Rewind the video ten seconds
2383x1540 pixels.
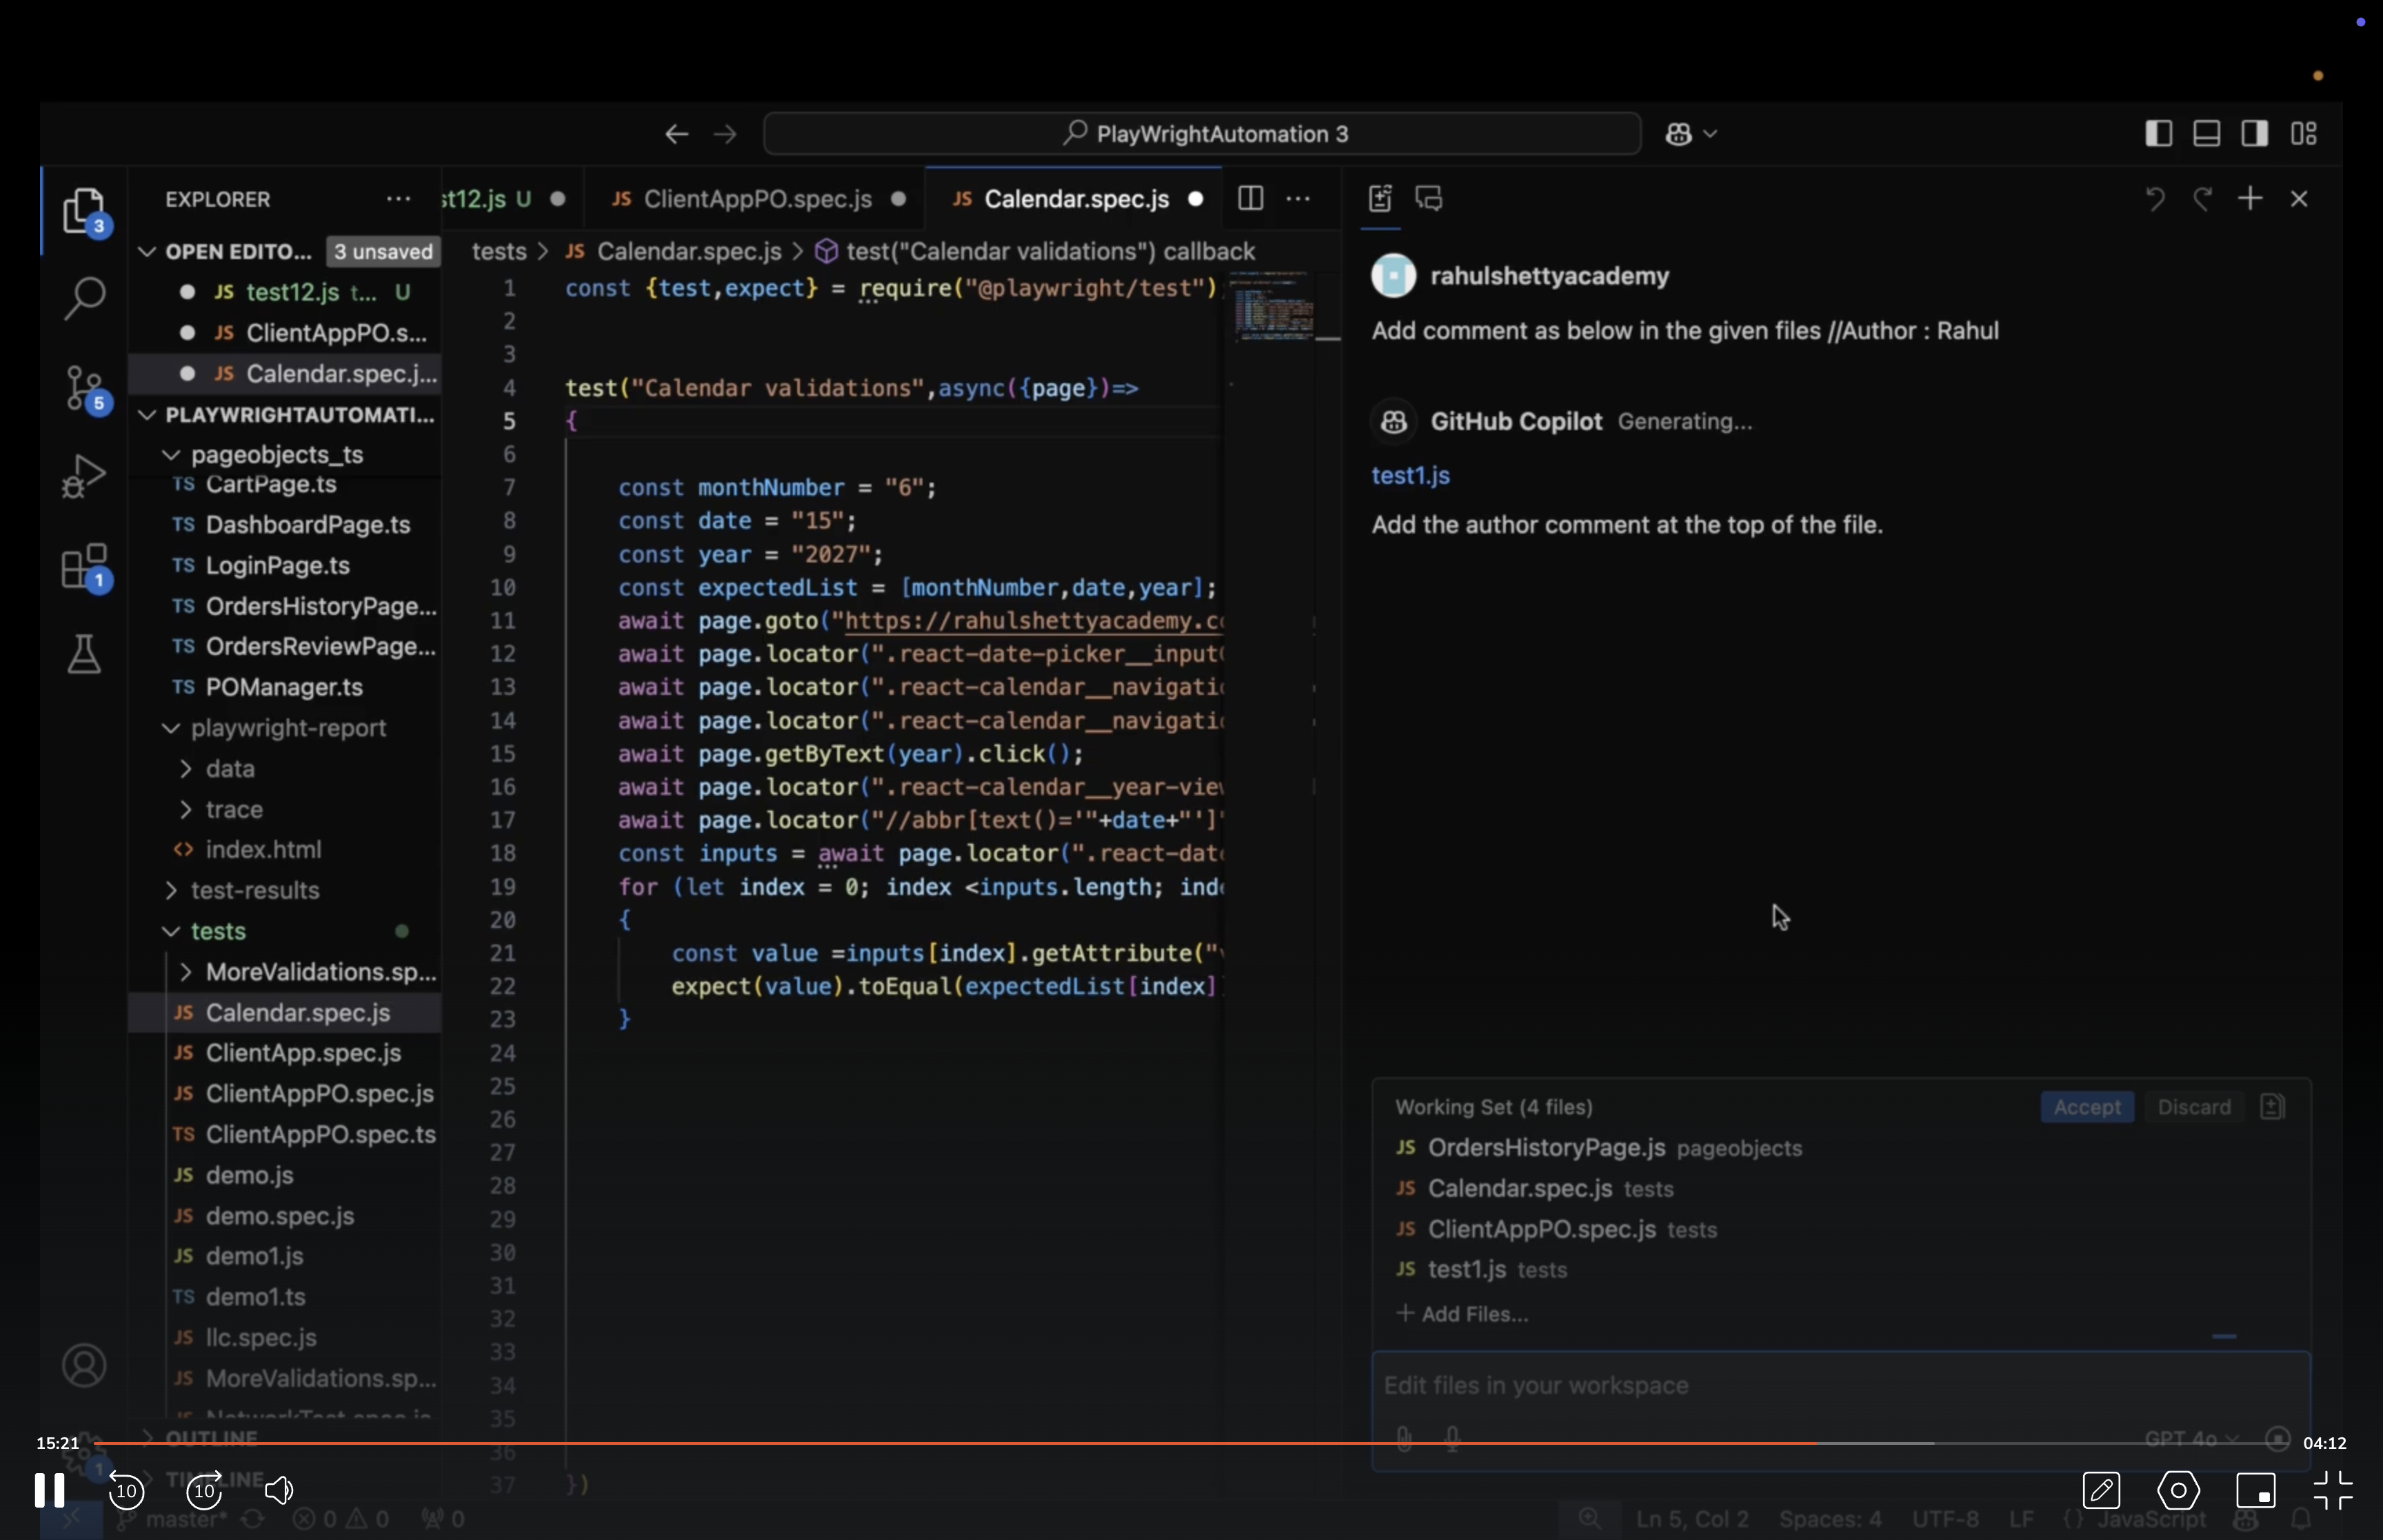126,1491
